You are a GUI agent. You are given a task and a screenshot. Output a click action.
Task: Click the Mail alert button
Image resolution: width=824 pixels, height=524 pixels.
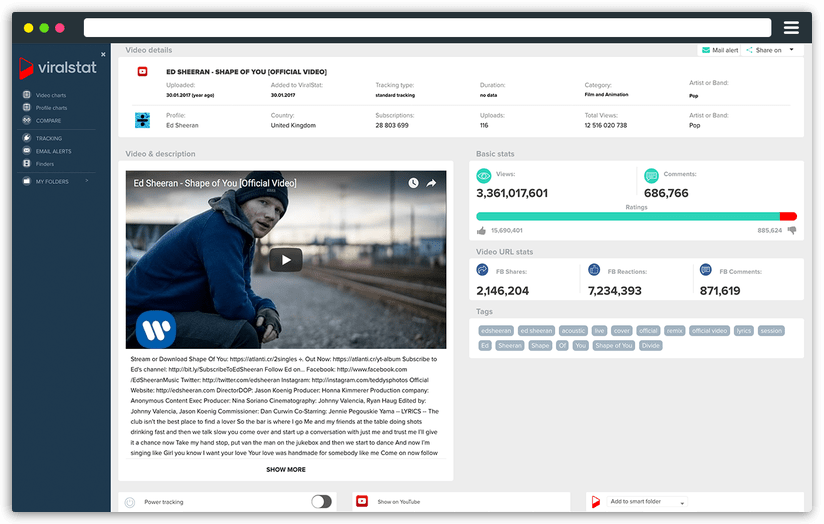pos(720,50)
